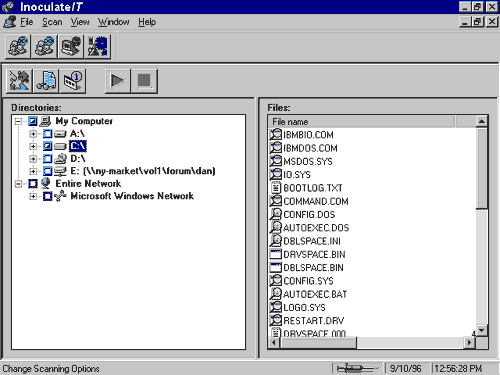This screenshot has width=500, height=375.
Task: Select file DBLSPACE.INI
Action: pos(312,241)
